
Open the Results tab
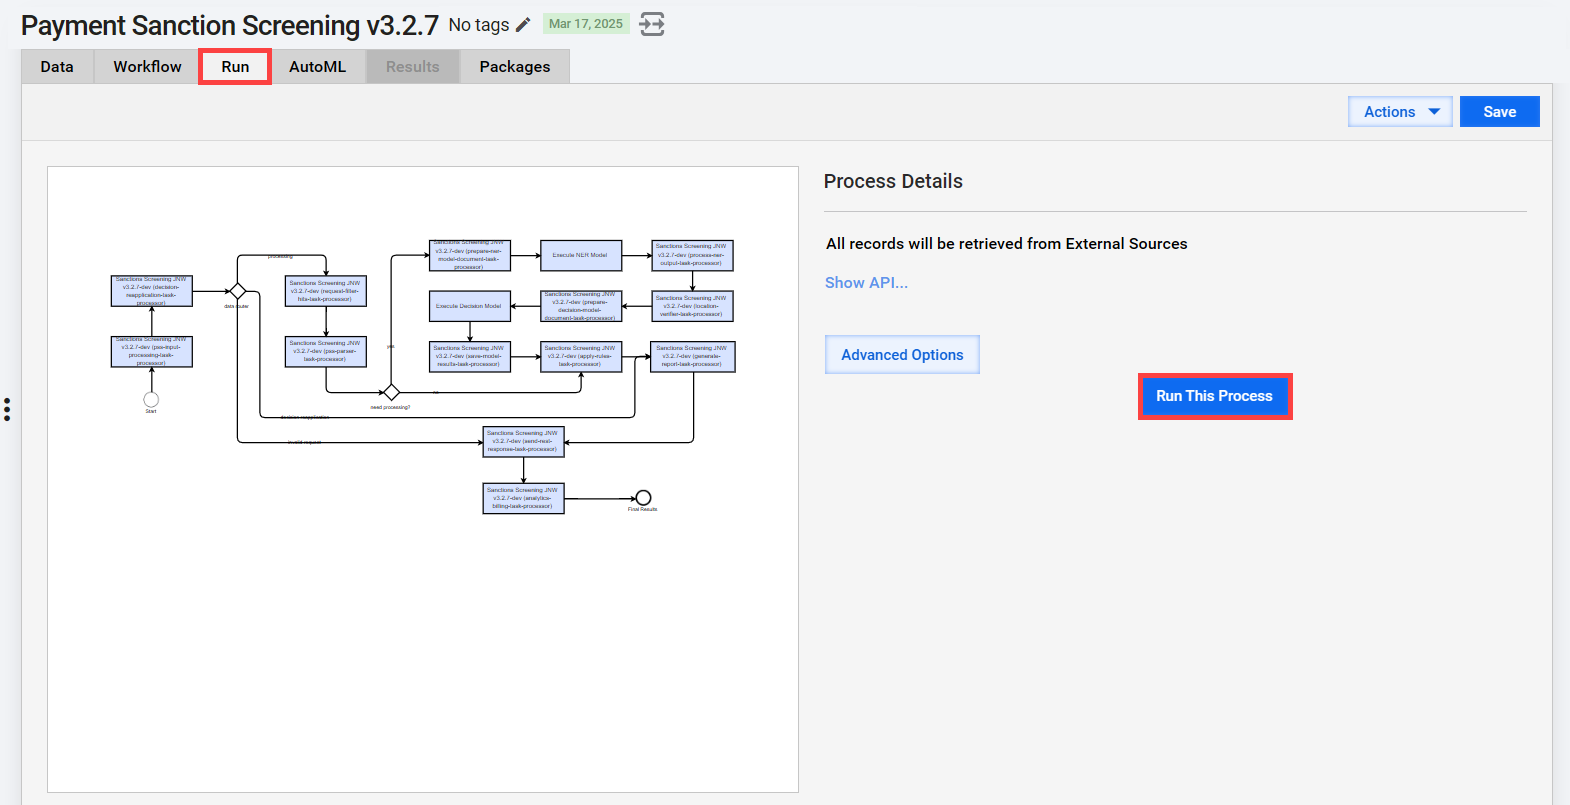pyautogui.click(x=413, y=67)
